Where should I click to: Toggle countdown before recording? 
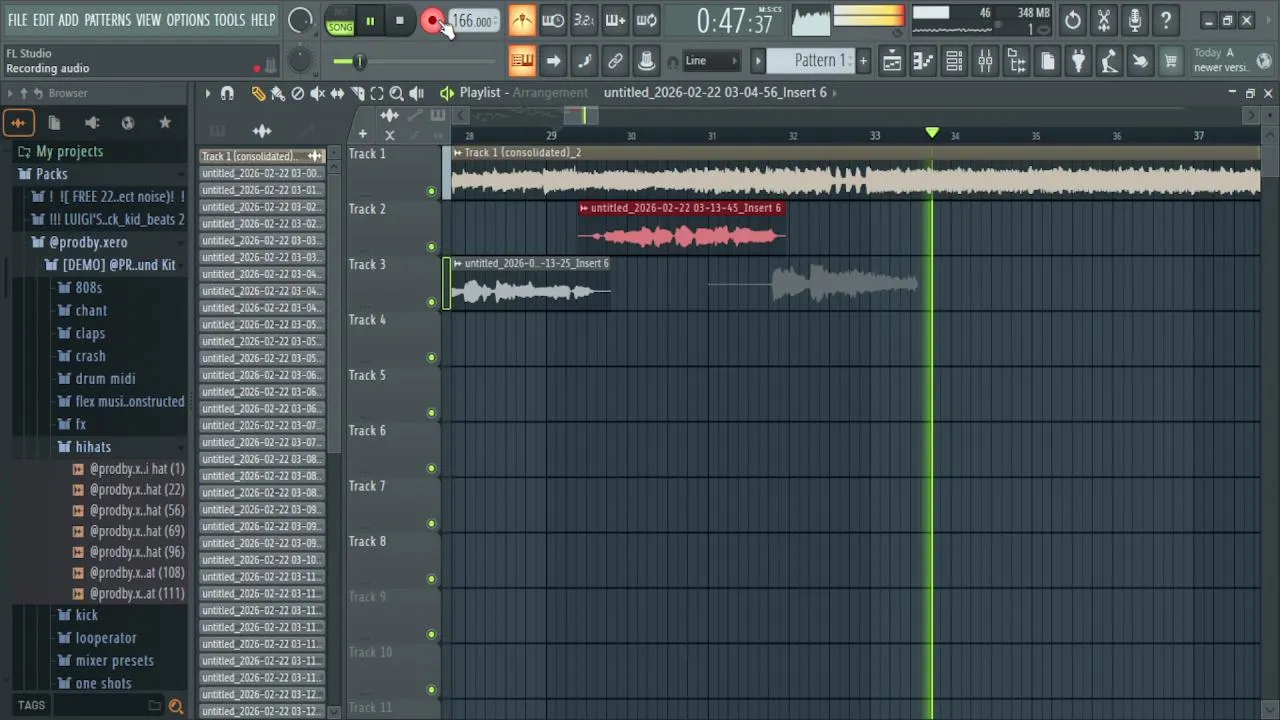click(x=584, y=20)
